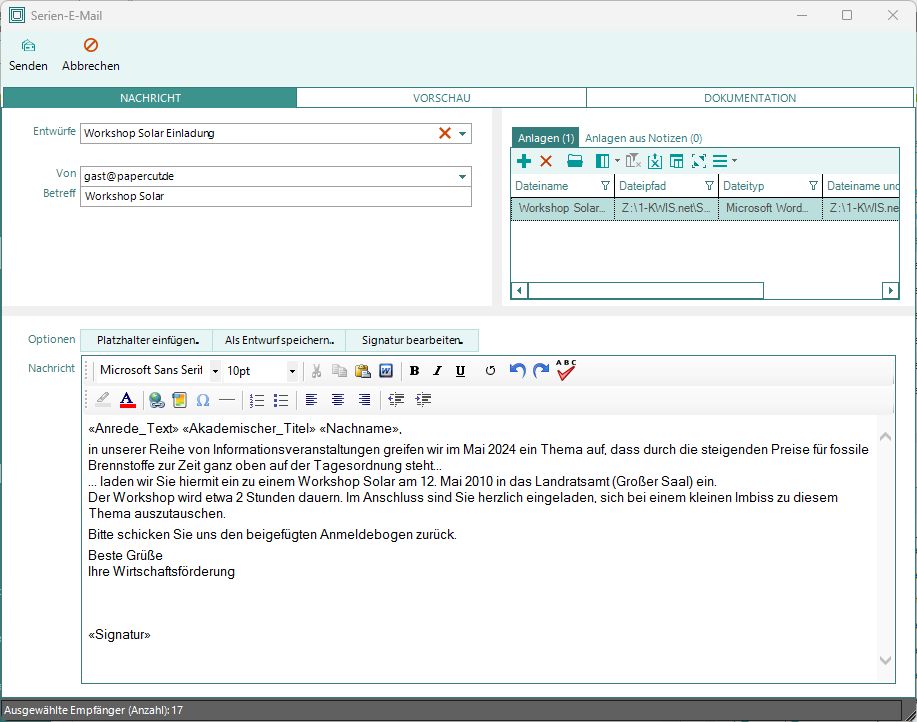Open the column chooser icon in attachments toolbar

[602, 161]
